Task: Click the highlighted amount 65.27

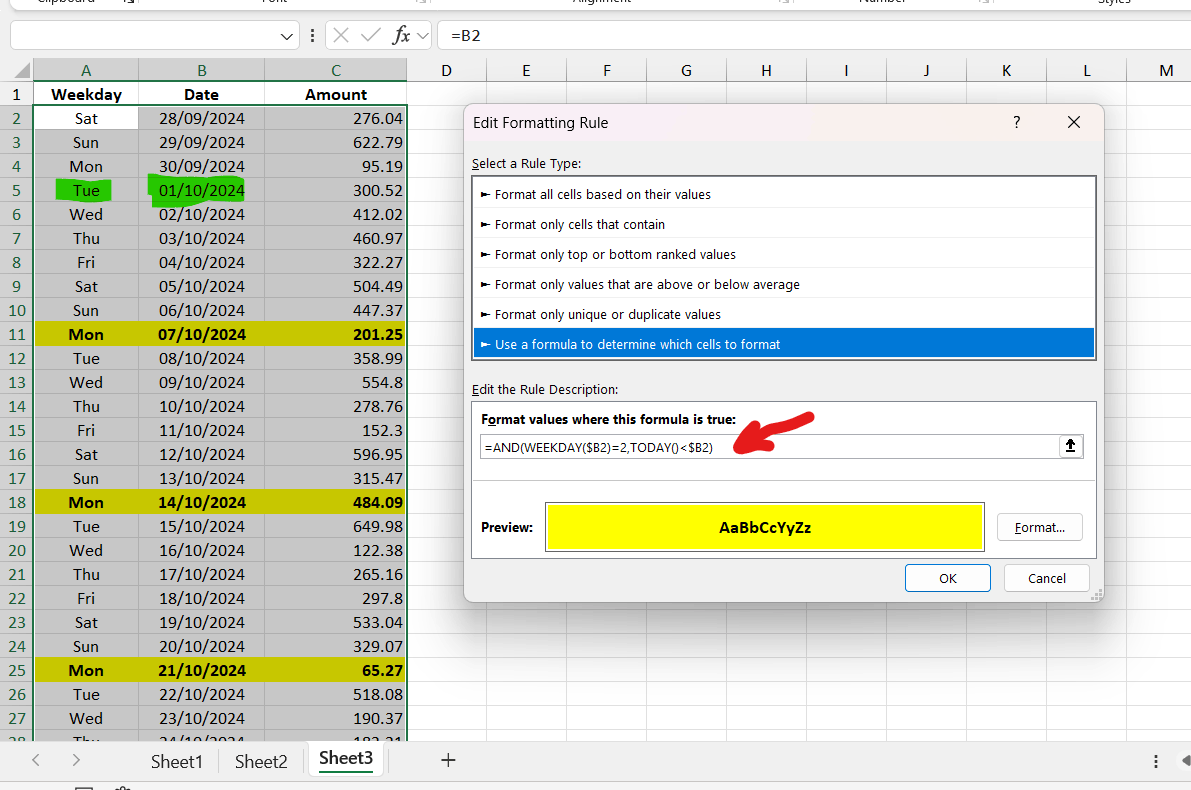Action: pyautogui.click(x=336, y=671)
